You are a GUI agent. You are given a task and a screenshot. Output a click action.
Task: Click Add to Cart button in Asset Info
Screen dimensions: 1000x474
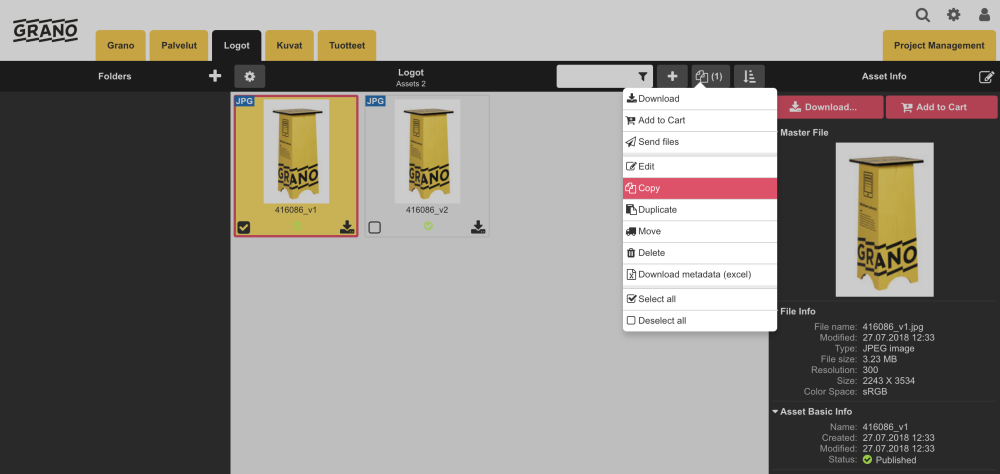(941, 107)
